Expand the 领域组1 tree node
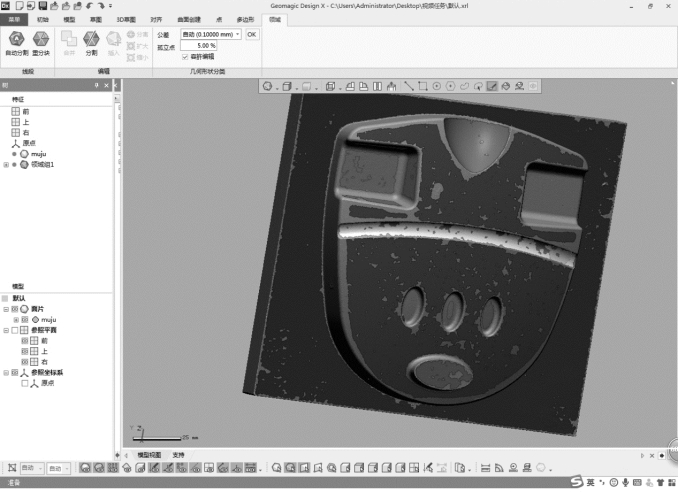The height and width of the screenshot is (492, 678). click(6, 164)
